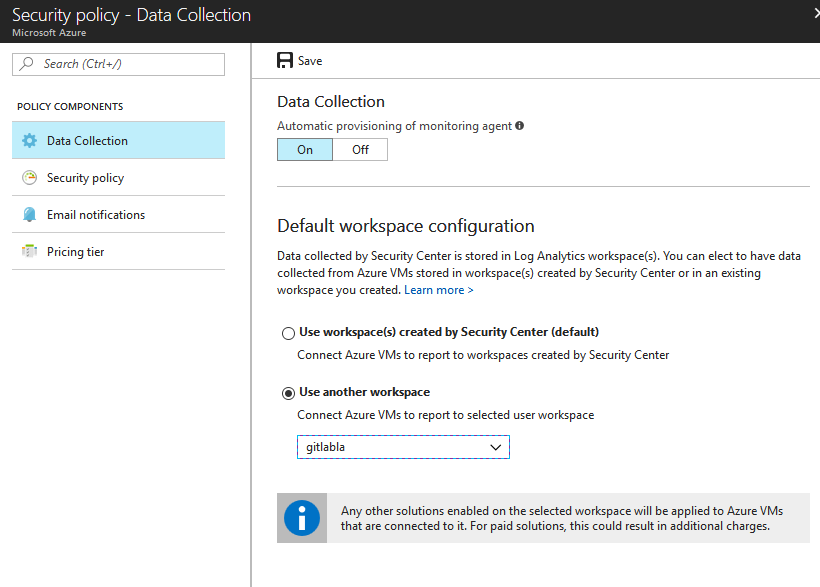
Task: Open the Security policy menu item
Action: pyautogui.click(x=86, y=178)
